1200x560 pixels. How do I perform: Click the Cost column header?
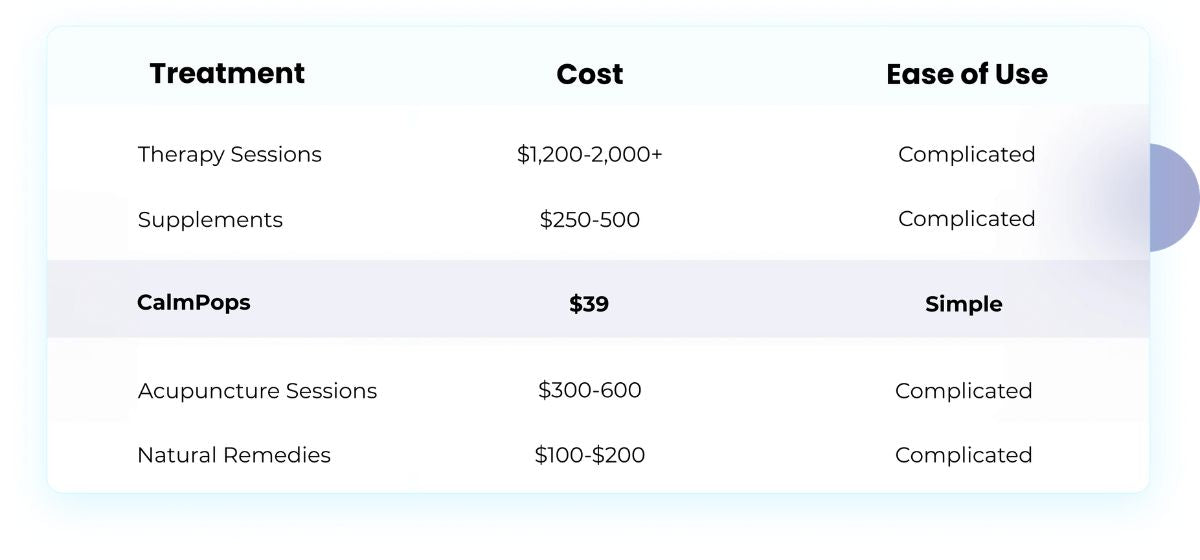(590, 74)
